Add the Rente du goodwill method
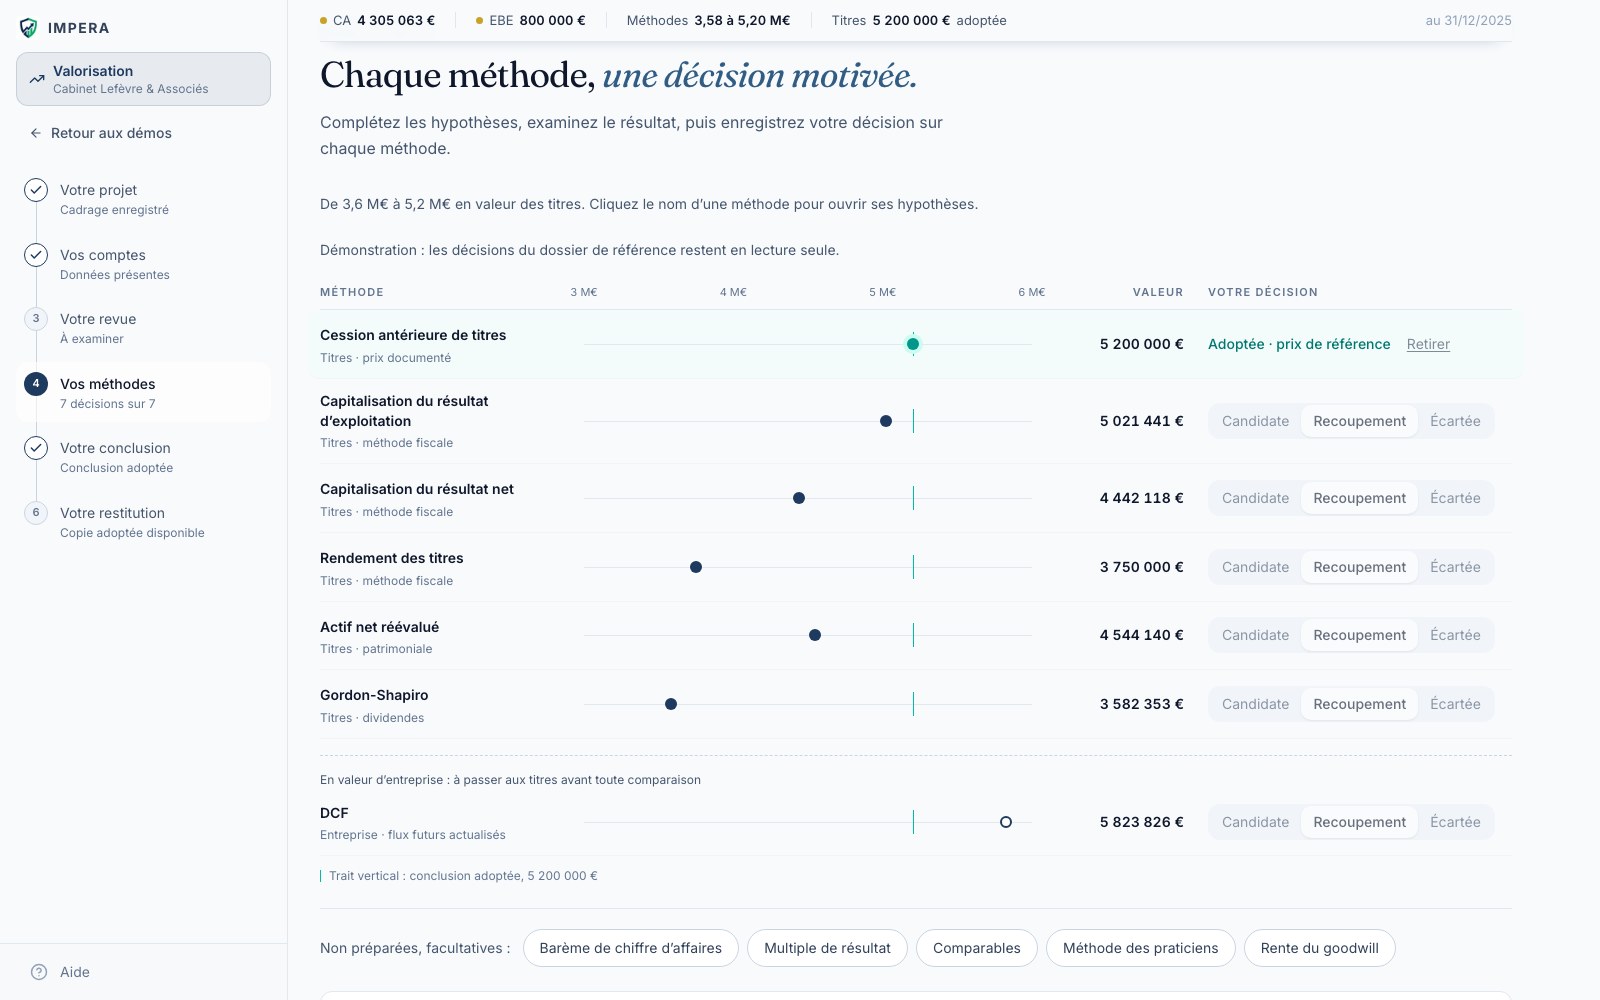This screenshot has height=1000, width=1600. point(1319,948)
